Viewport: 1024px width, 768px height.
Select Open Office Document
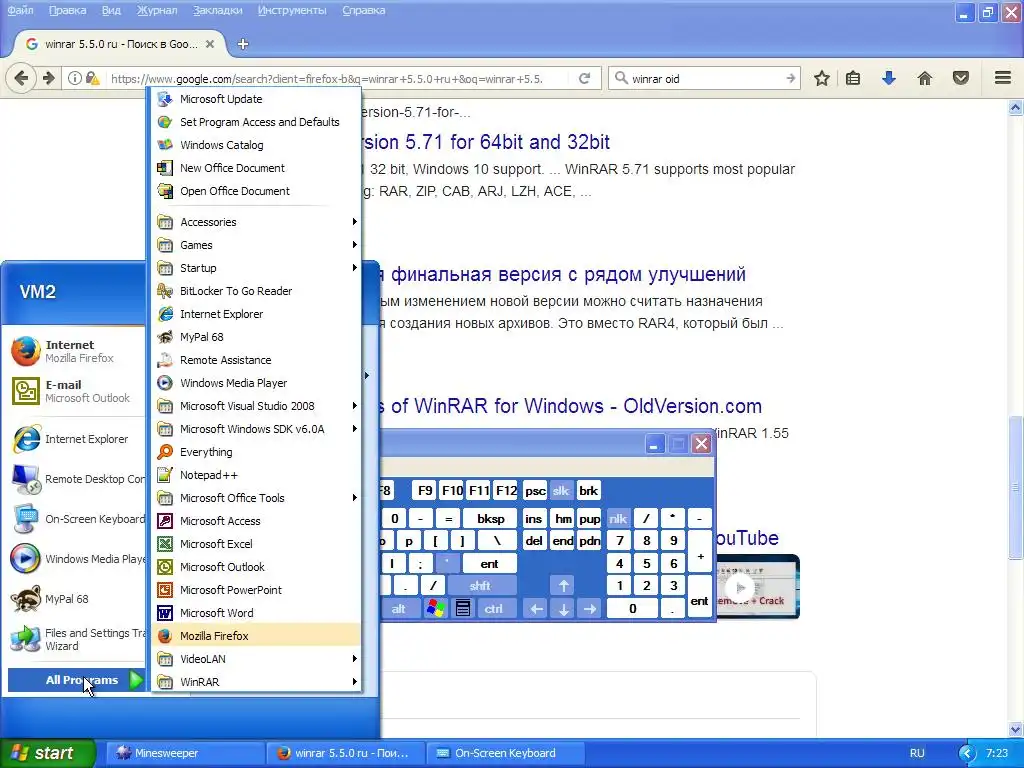pos(256,191)
